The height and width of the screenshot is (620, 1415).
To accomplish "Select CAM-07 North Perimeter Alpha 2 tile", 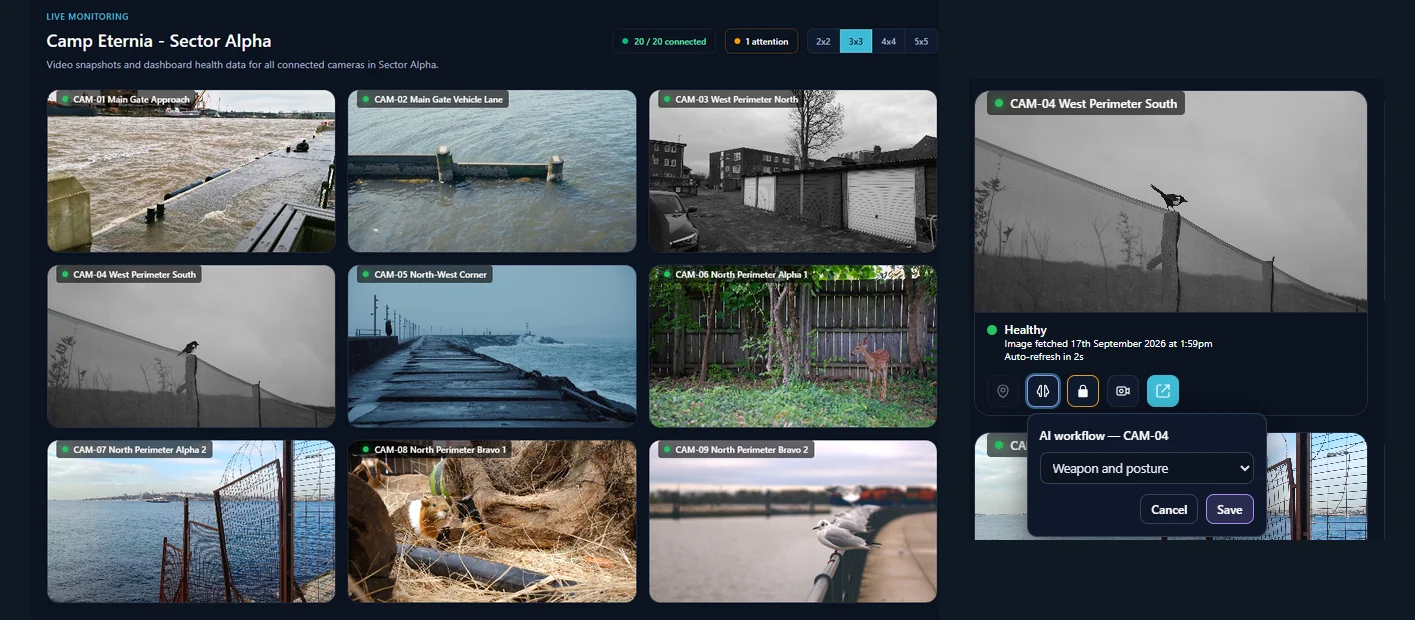I will coord(191,521).
